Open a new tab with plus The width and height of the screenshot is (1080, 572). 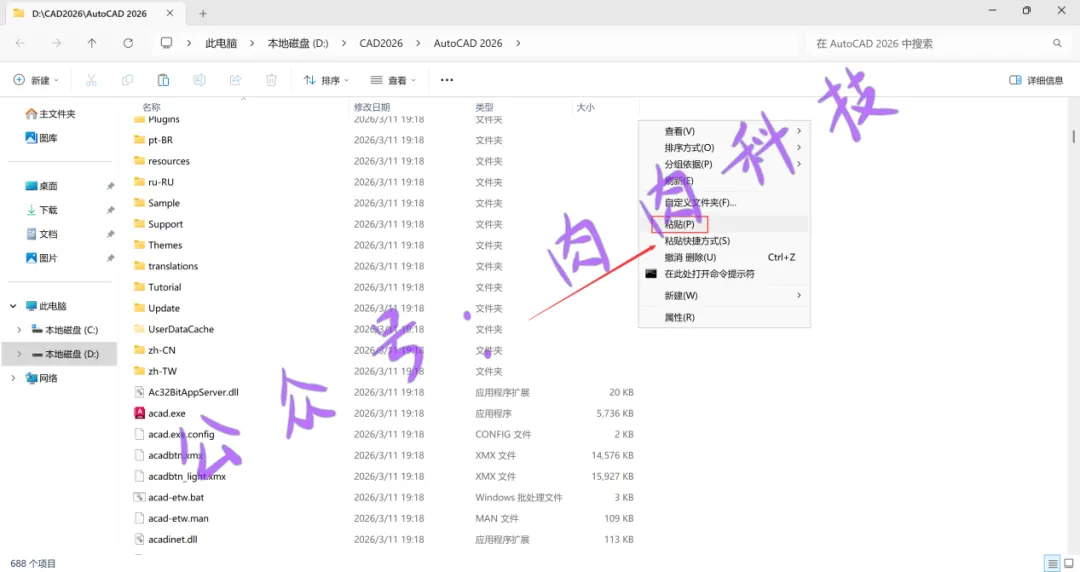(x=202, y=13)
